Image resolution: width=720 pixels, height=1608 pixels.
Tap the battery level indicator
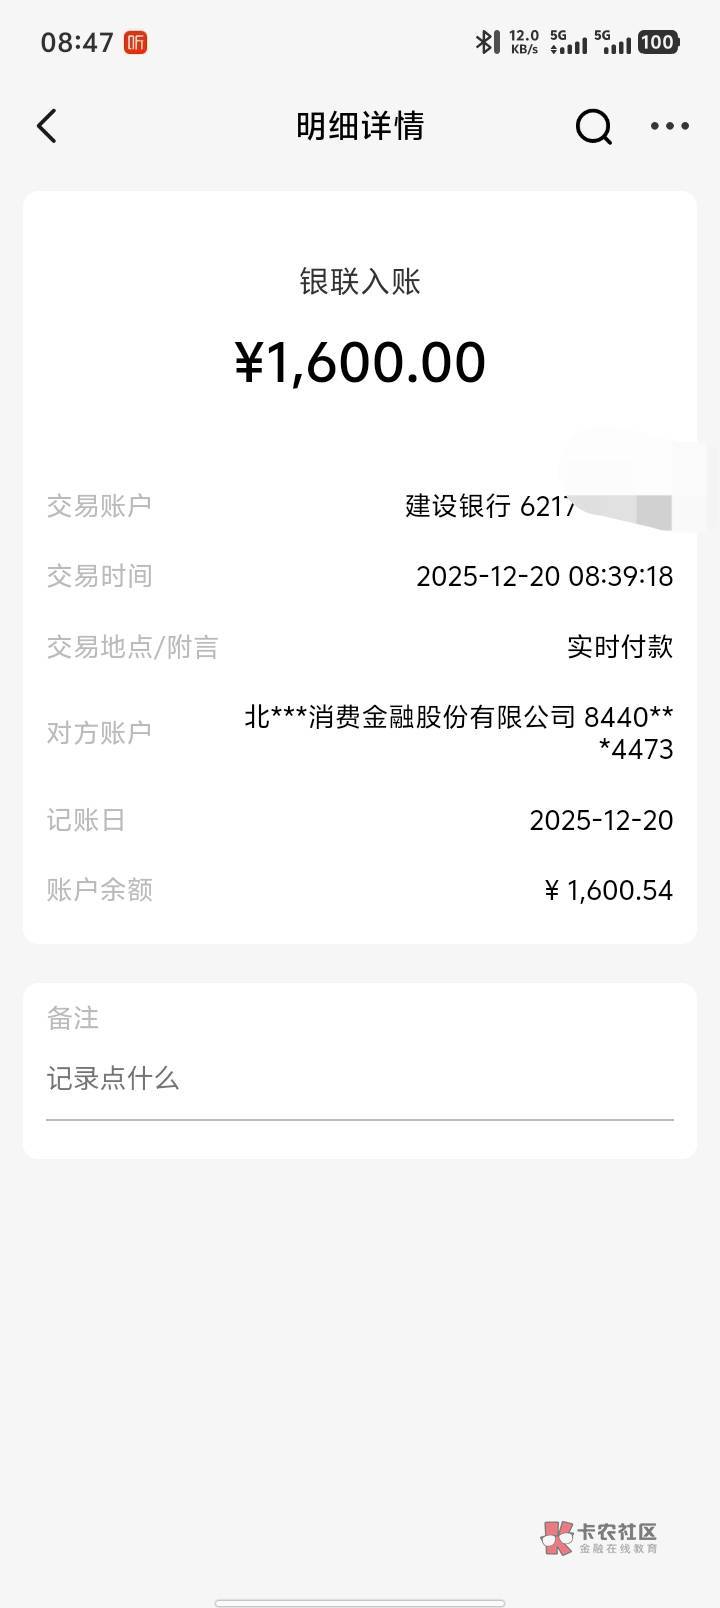pos(658,42)
